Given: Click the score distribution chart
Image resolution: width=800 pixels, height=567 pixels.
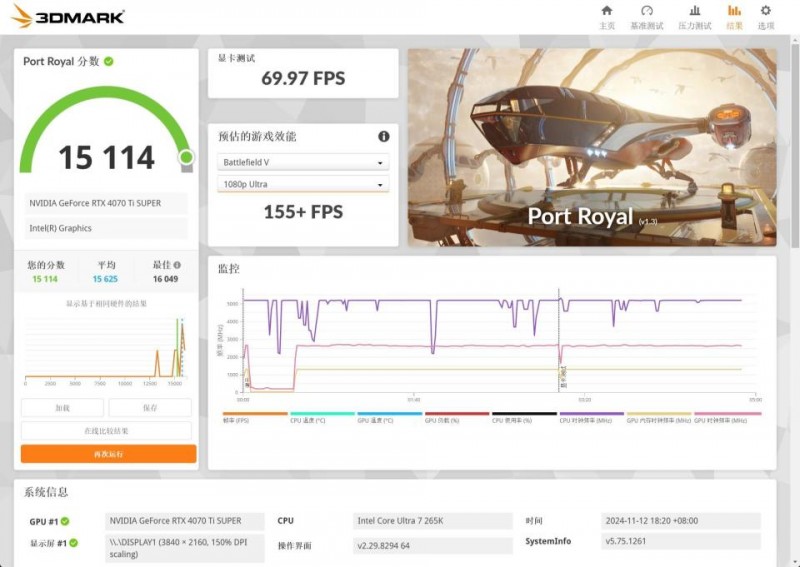Looking at the screenshot, I should pos(105,352).
